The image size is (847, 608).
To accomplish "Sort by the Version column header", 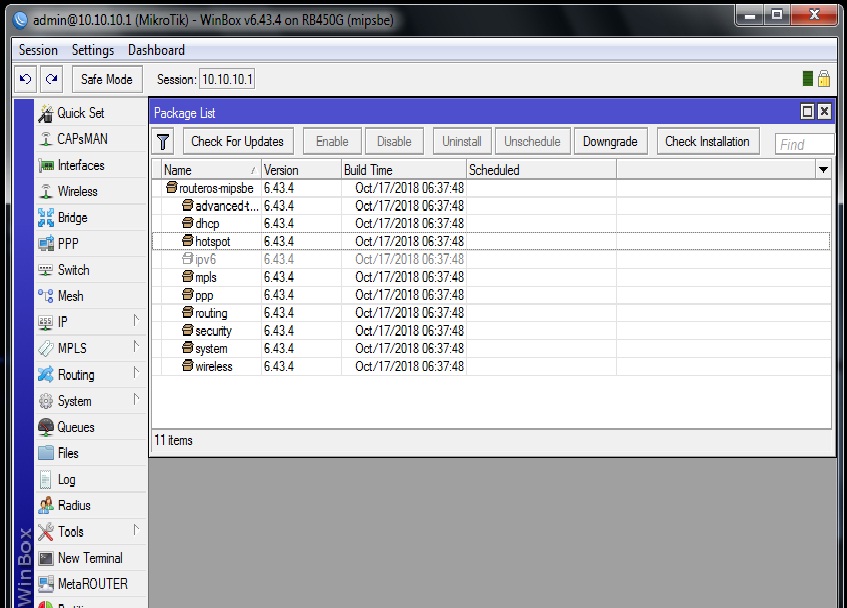I will 301,170.
